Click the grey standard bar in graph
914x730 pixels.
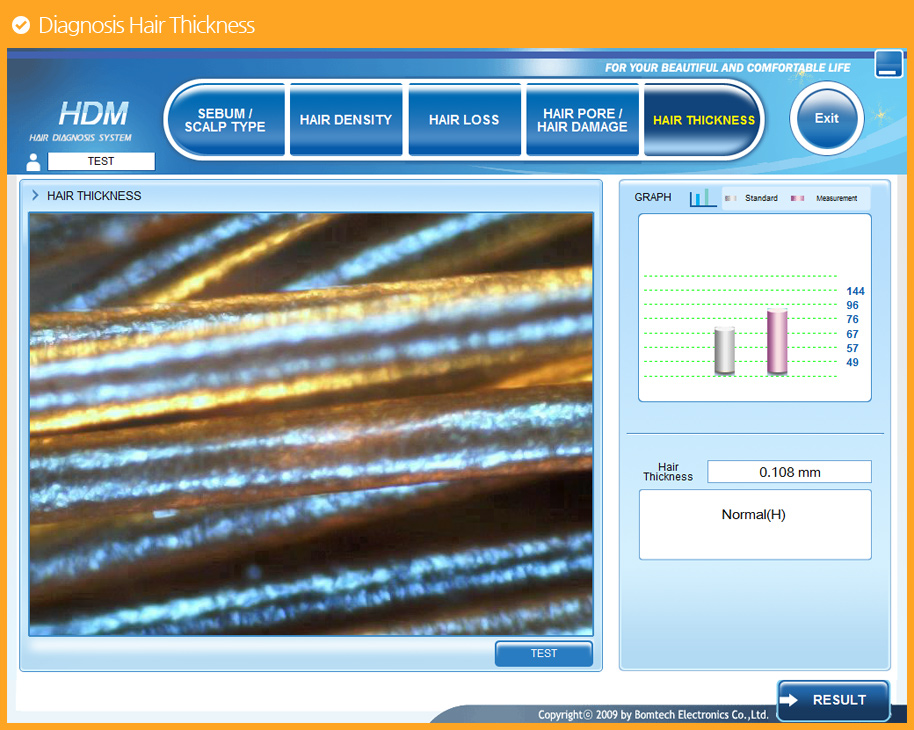point(725,351)
